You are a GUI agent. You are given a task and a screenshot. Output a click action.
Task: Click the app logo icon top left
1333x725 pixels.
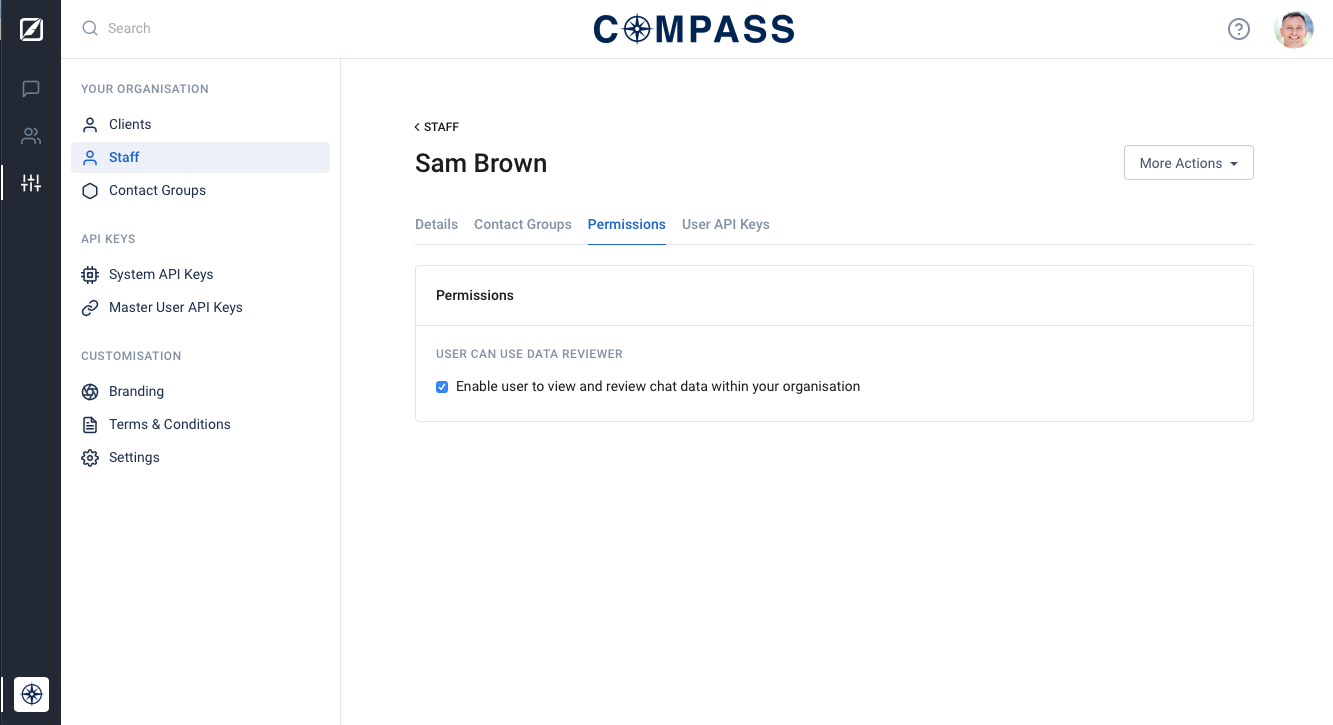(30, 29)
